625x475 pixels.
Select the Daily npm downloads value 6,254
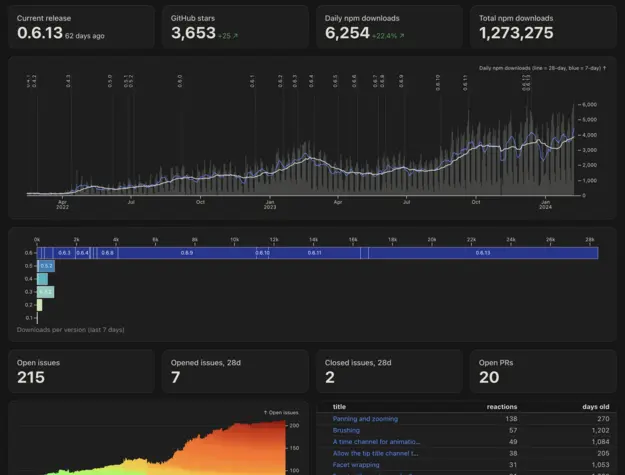349,33
